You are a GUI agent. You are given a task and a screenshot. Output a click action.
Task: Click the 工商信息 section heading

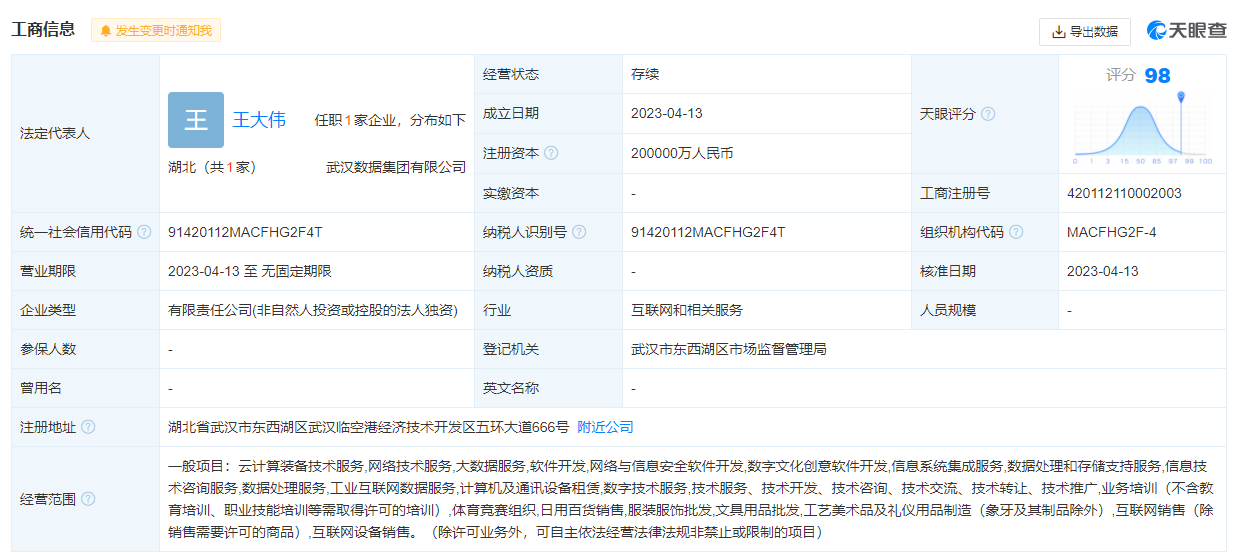pos(43,30)
